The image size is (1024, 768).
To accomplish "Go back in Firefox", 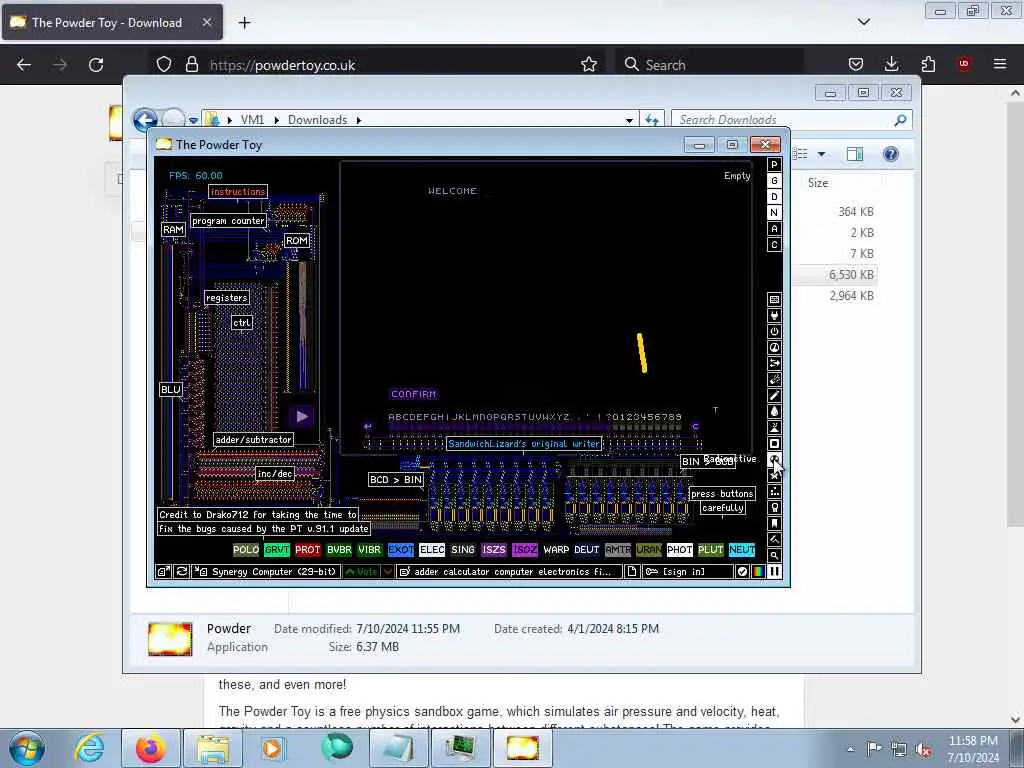I will pos(24,64).
